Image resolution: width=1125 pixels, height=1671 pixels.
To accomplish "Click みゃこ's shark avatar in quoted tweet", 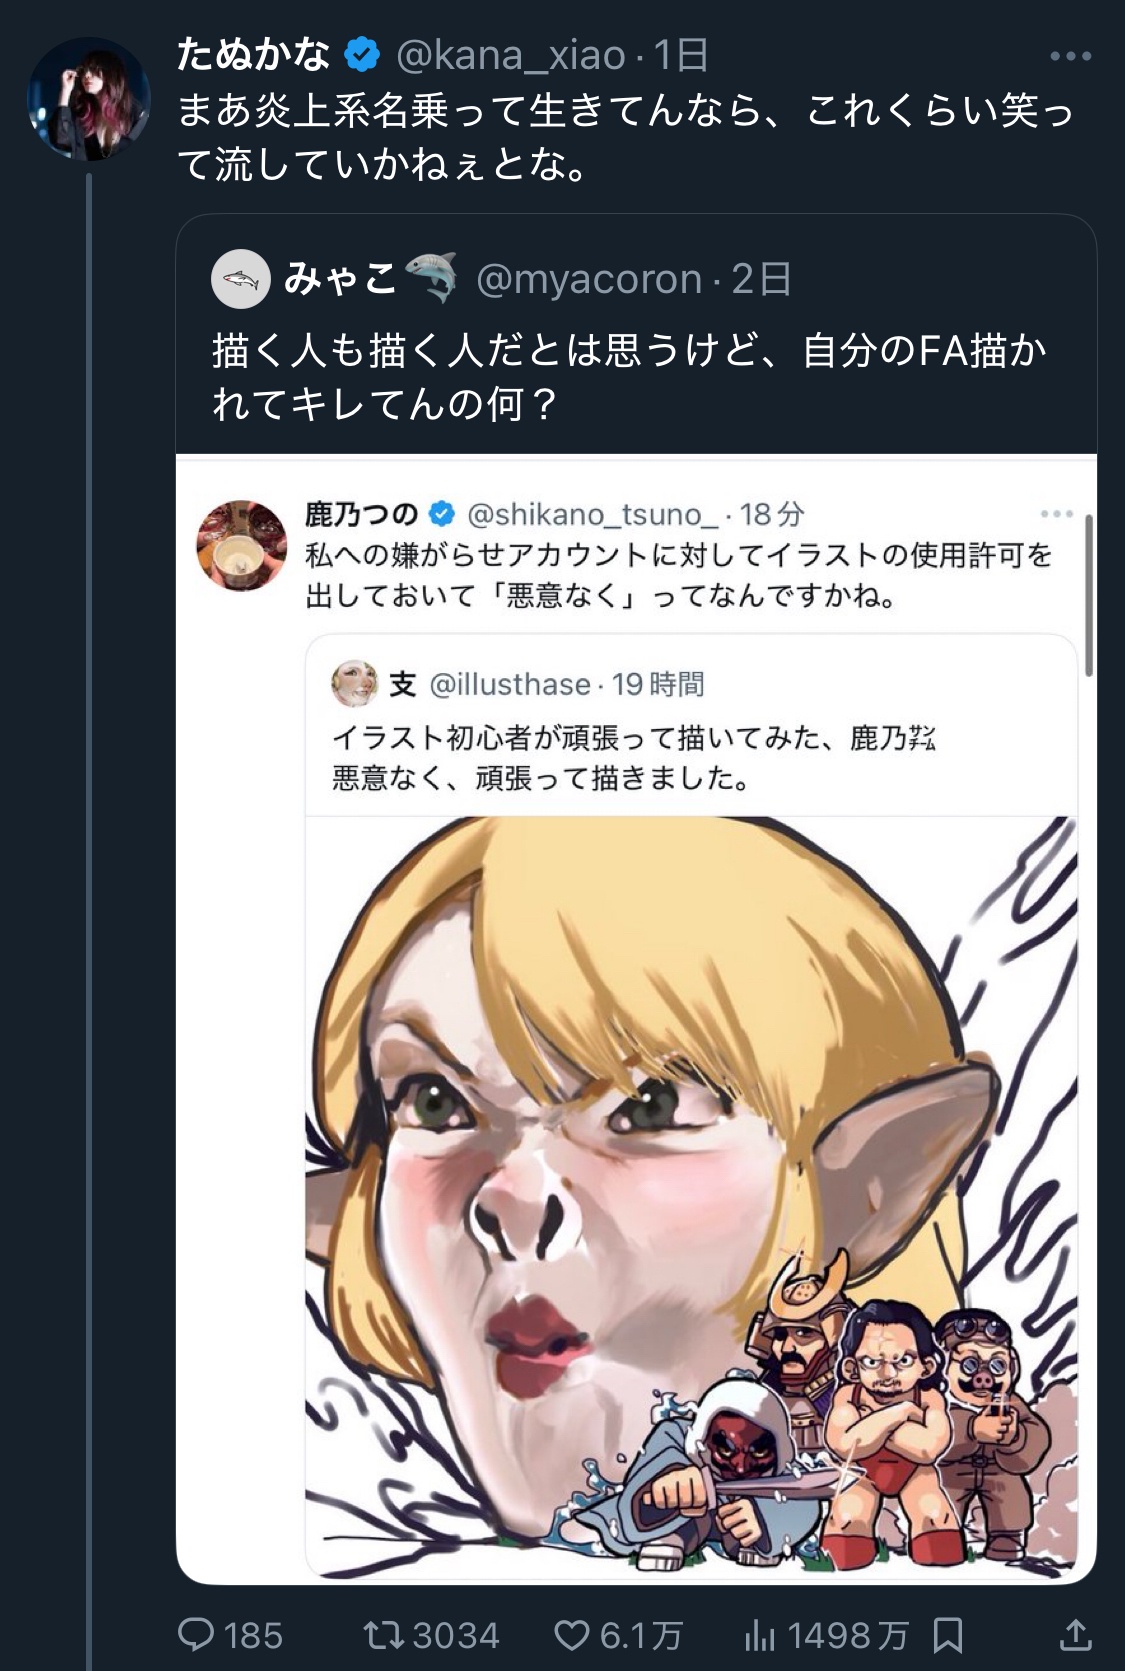I will (x=241, y=279).
